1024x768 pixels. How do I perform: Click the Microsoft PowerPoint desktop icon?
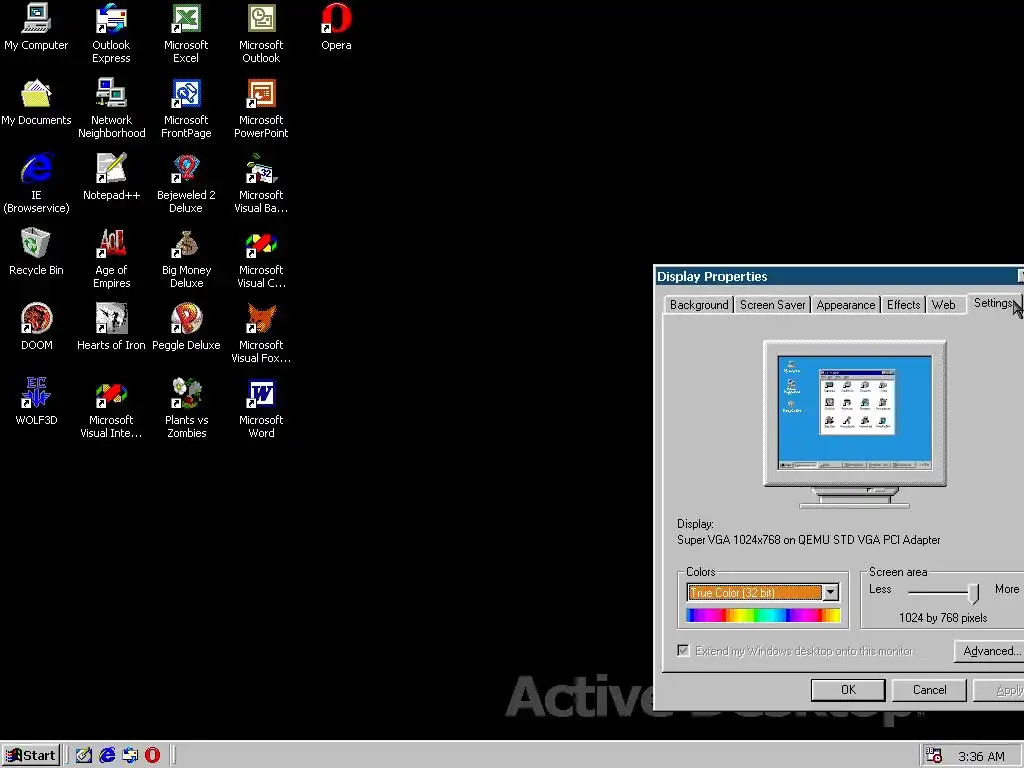point(261,109)
